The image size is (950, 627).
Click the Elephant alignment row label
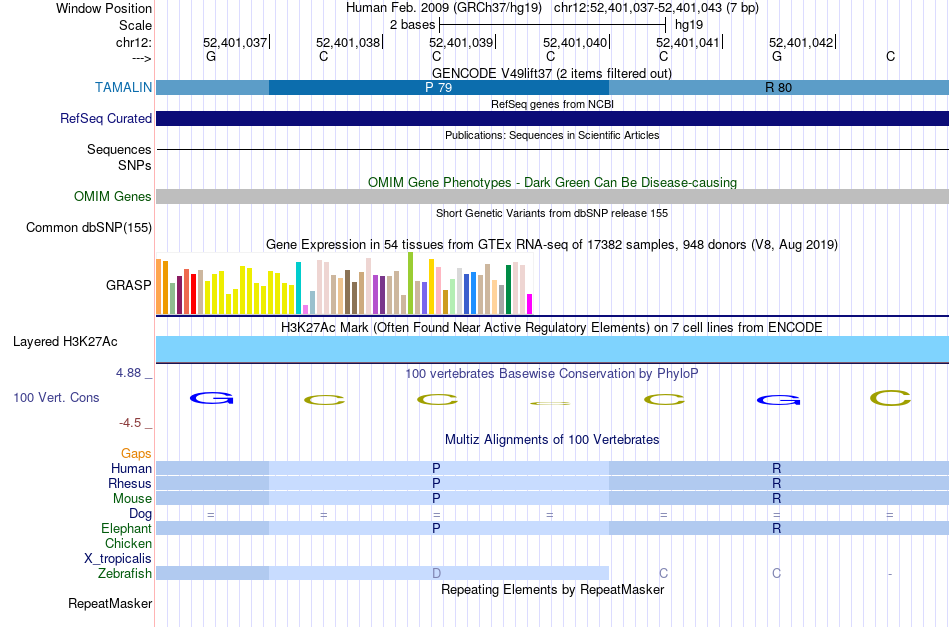coord(126,528)
